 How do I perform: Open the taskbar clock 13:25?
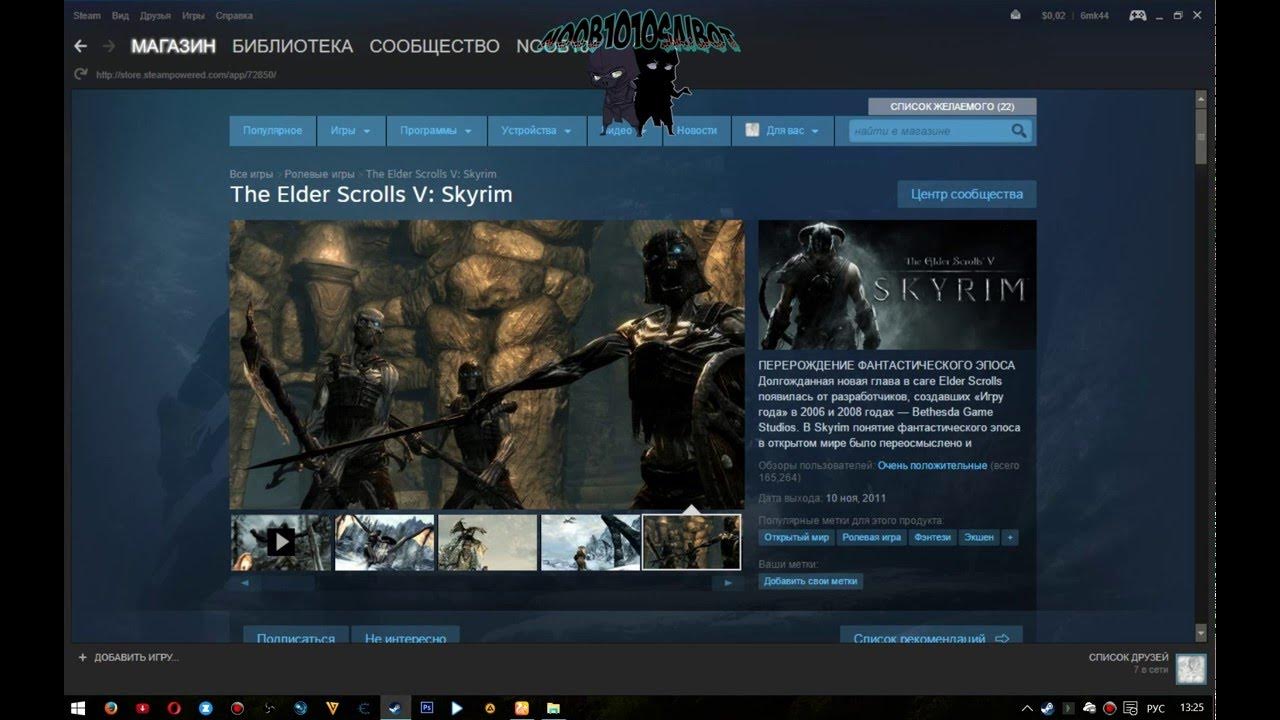[1192, 708]
